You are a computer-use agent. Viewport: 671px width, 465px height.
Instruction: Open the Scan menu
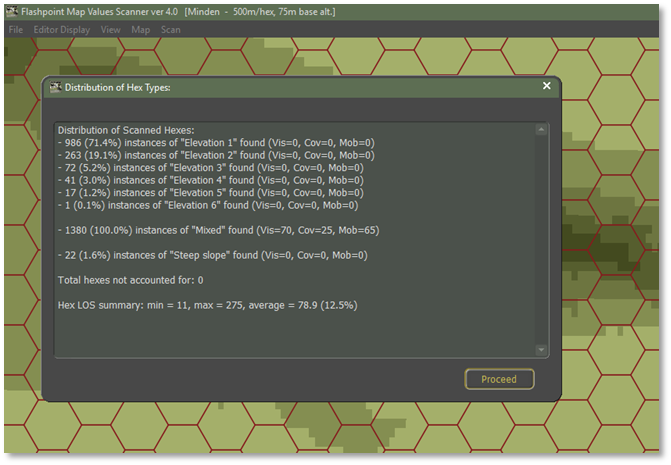[x=171, y=30]
